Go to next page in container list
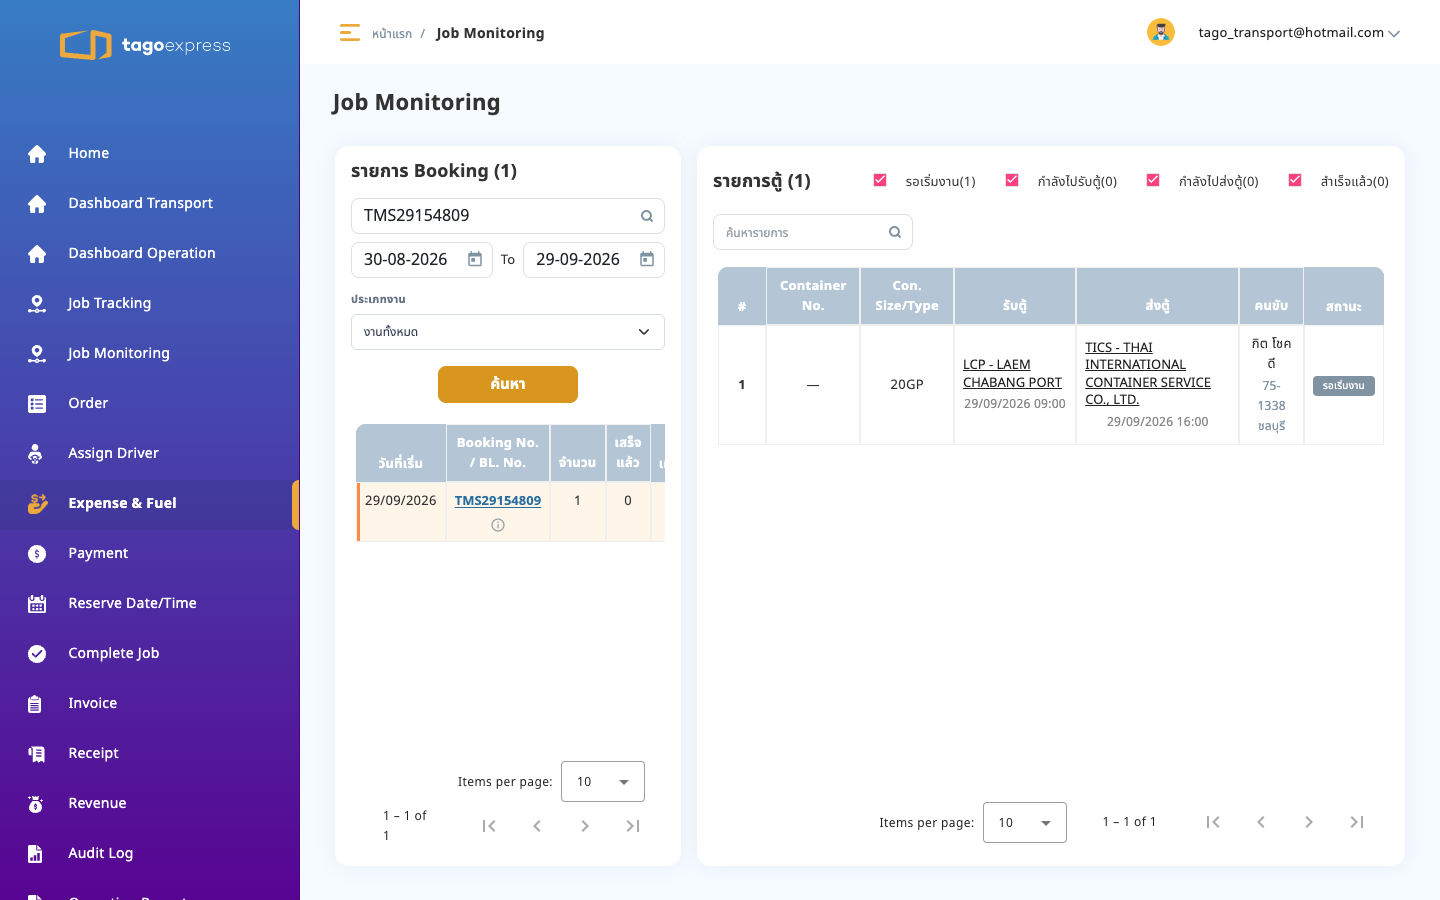The height and width of the screenshot is (900, 1440). coord(1309,822)
